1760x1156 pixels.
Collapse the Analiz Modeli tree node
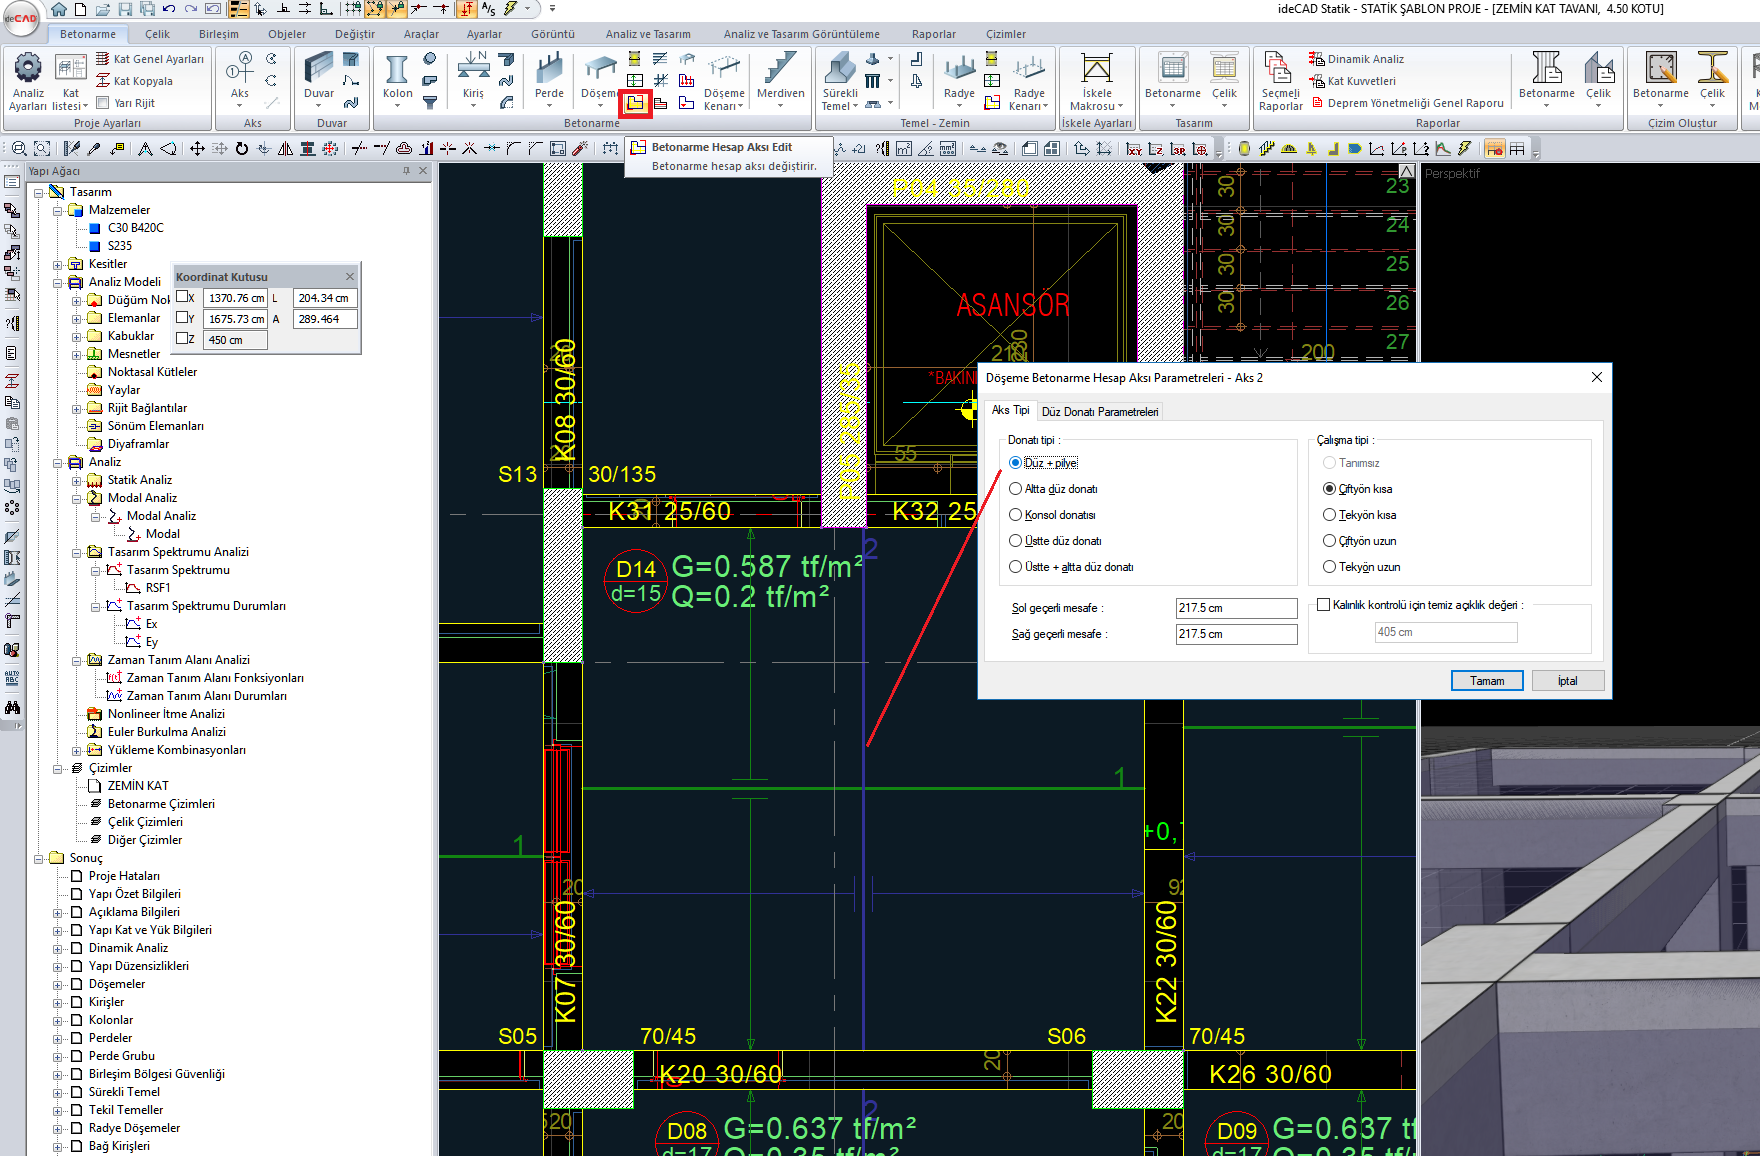click(x=58, y=282)
